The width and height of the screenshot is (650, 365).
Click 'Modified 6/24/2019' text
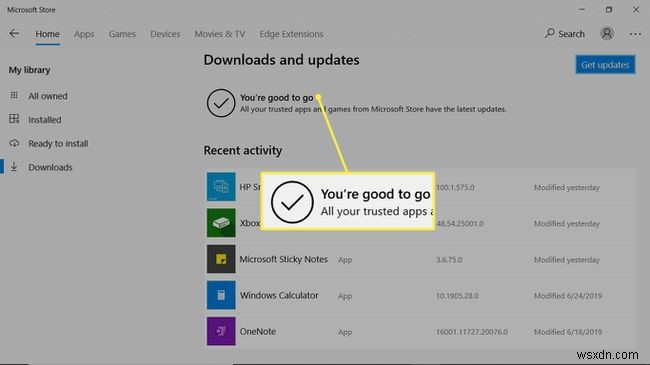coord(568,296)
